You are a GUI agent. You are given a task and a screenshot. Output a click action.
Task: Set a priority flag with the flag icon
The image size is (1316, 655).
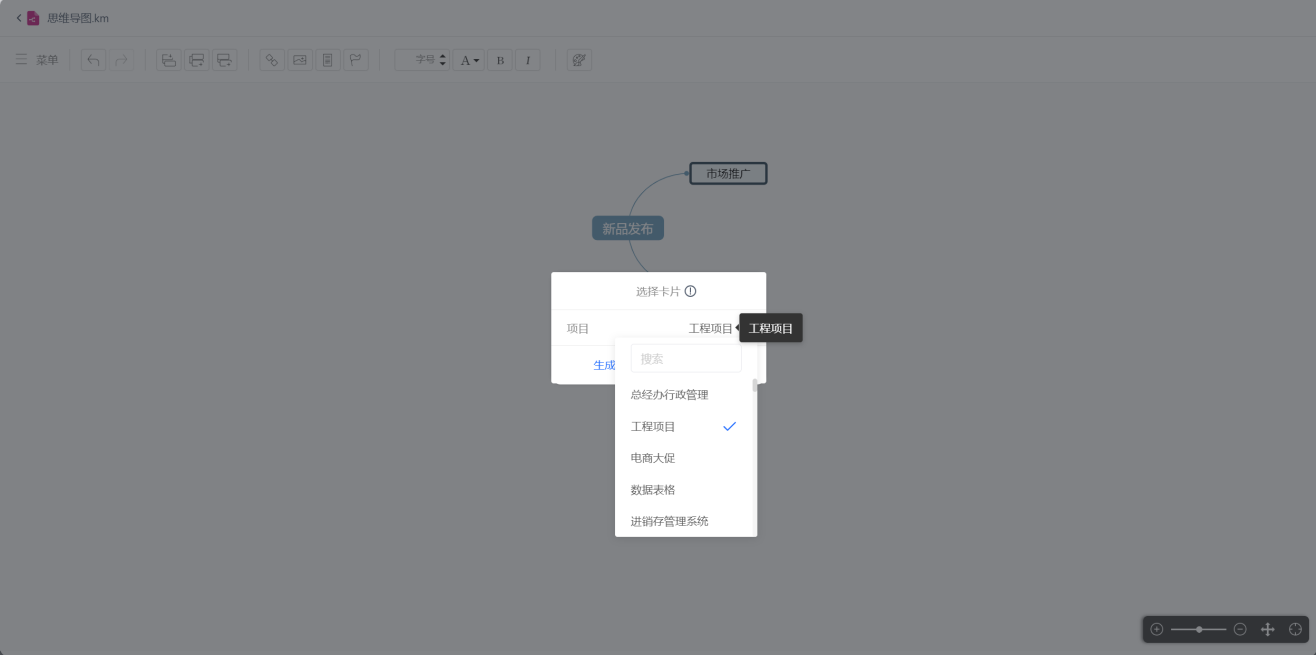click(356, 60)
